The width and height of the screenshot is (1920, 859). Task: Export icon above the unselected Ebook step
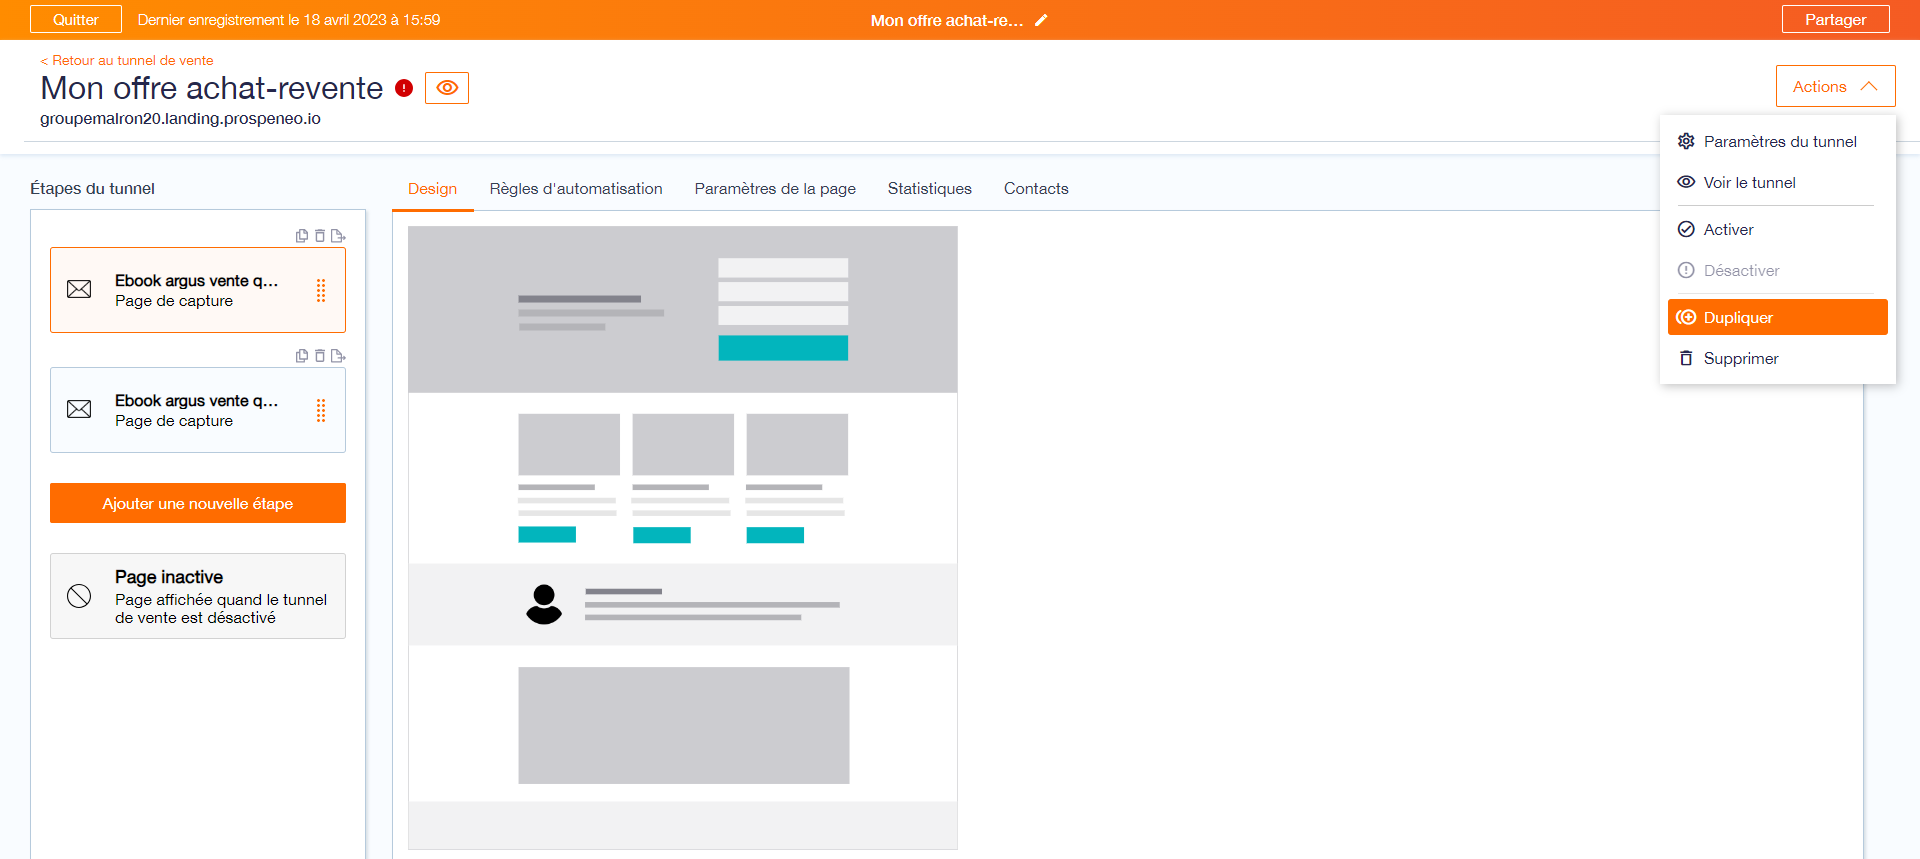click(338, 356)
